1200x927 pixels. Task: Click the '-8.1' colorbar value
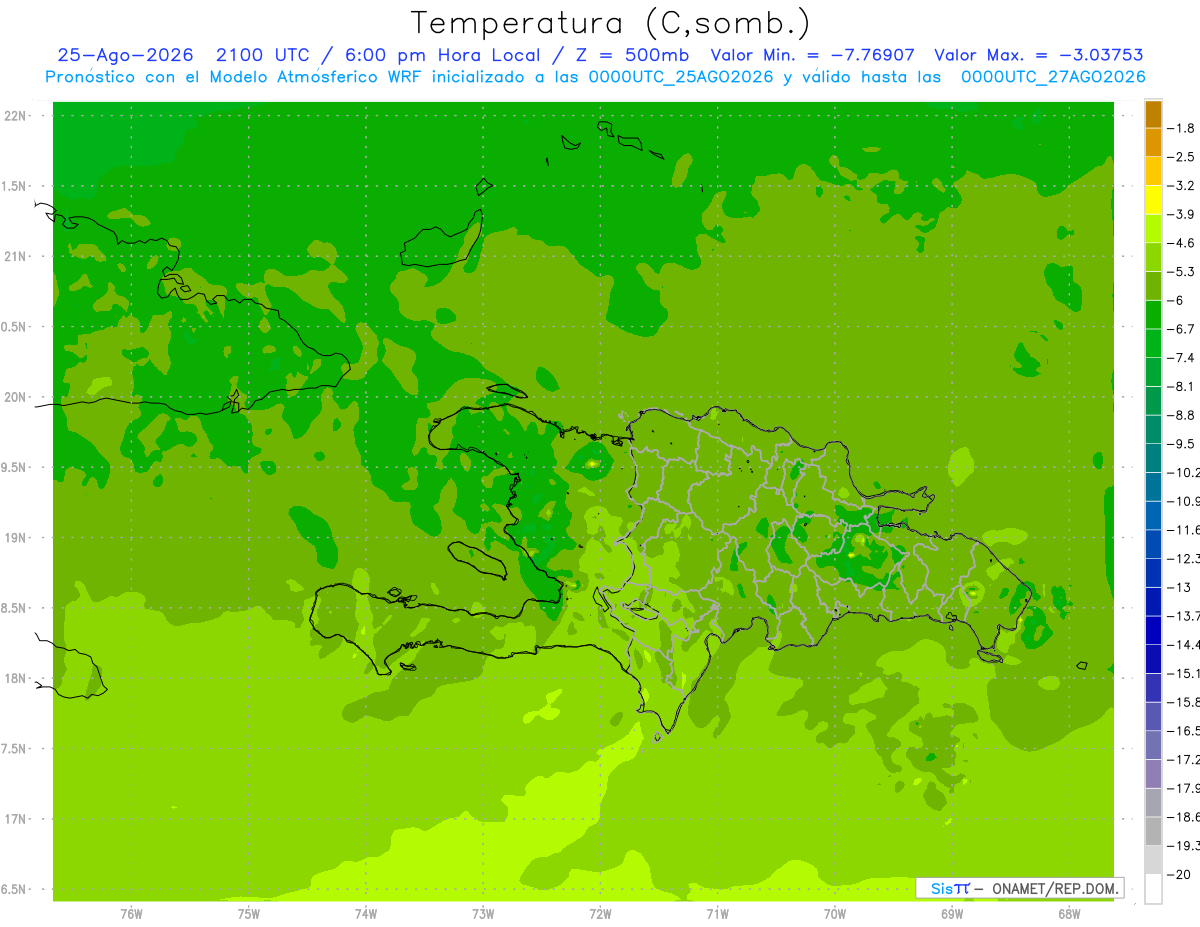[x=1181, y=387]
